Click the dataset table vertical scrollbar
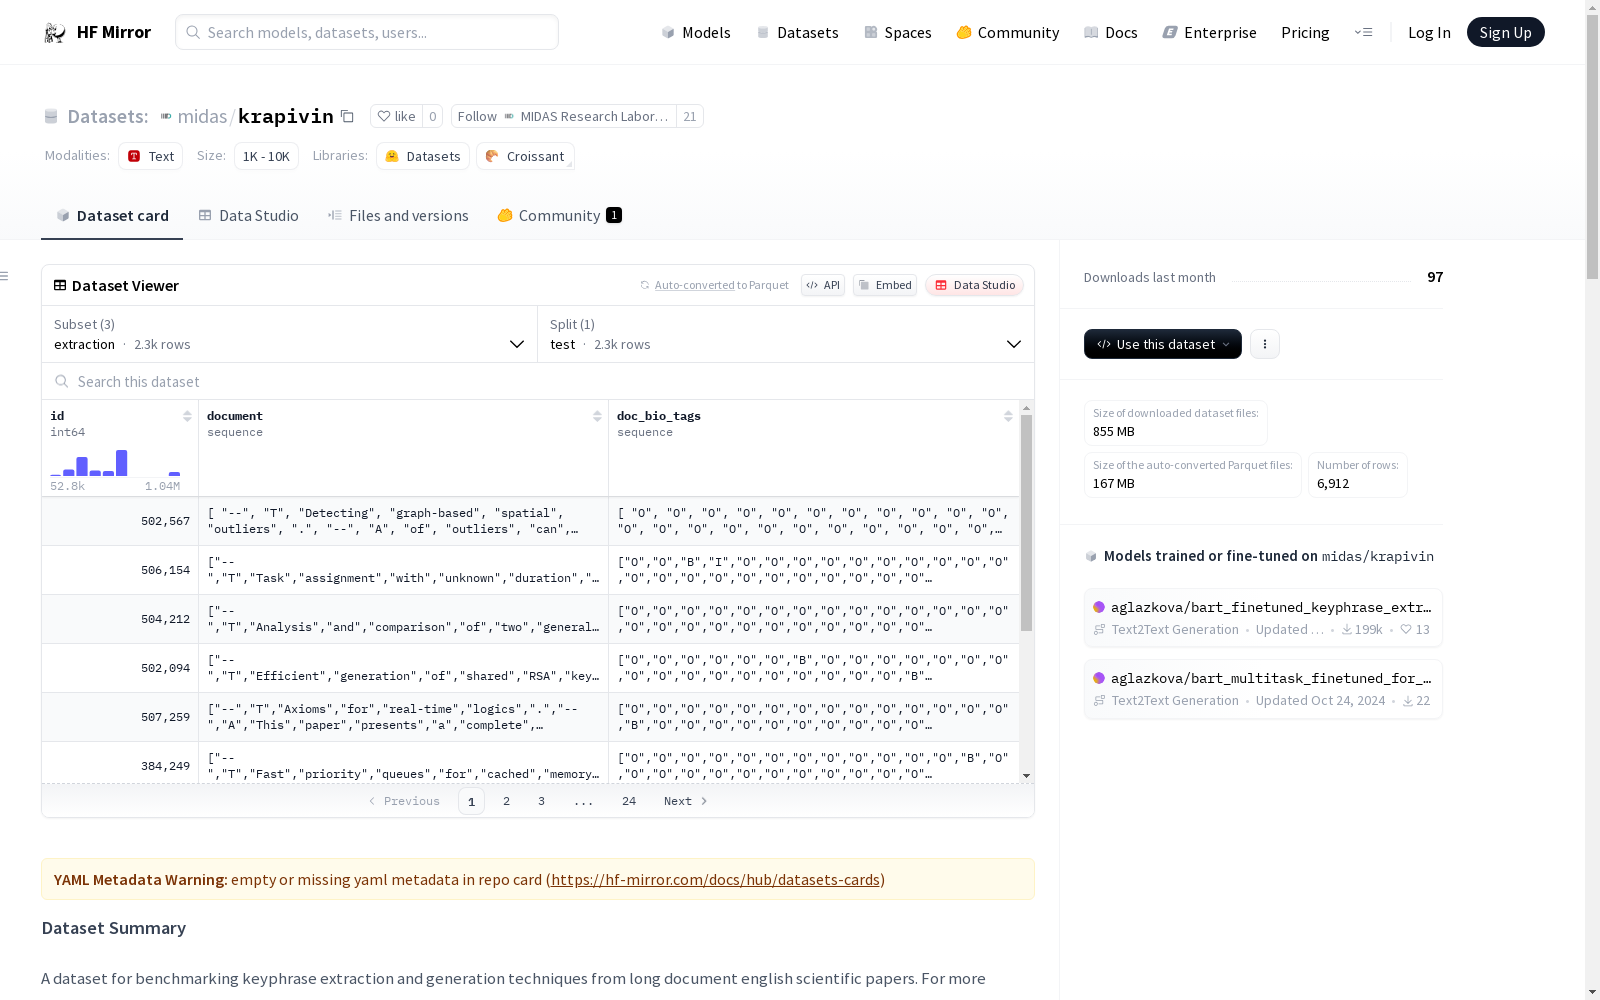1600x1000 pixels. point(1026,523)
